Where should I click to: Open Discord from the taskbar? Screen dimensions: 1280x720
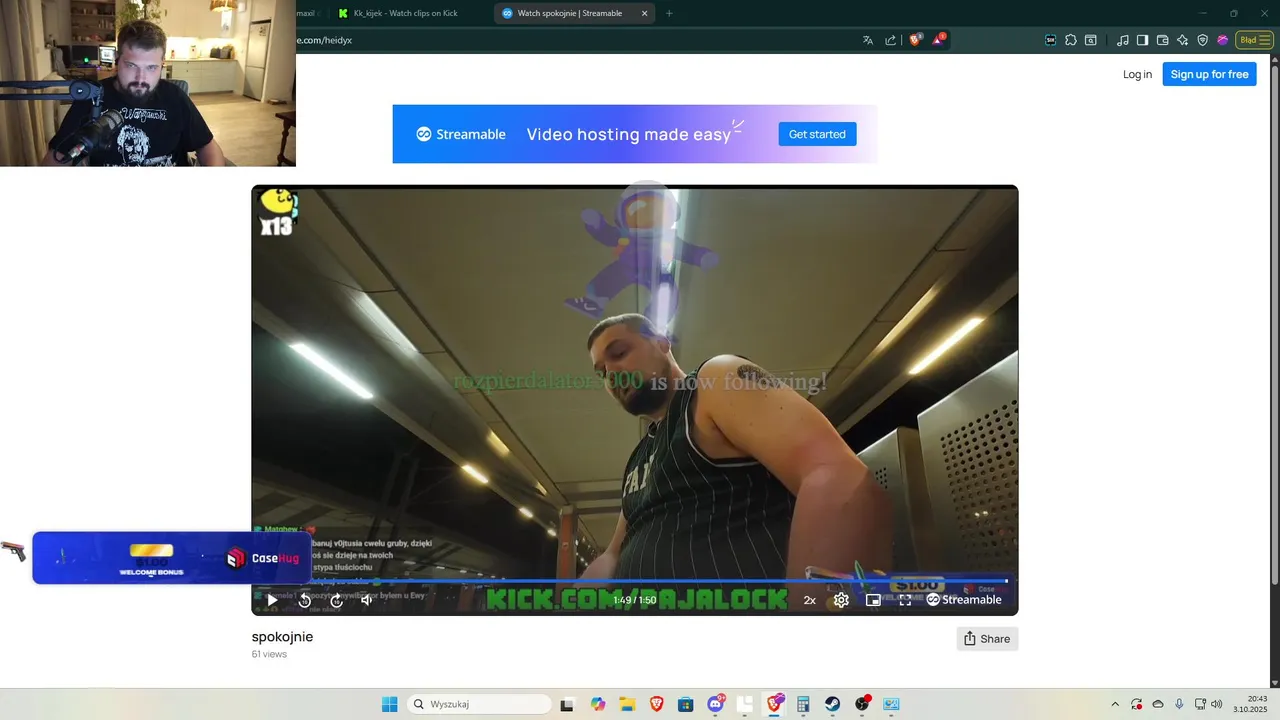point(715,704)
